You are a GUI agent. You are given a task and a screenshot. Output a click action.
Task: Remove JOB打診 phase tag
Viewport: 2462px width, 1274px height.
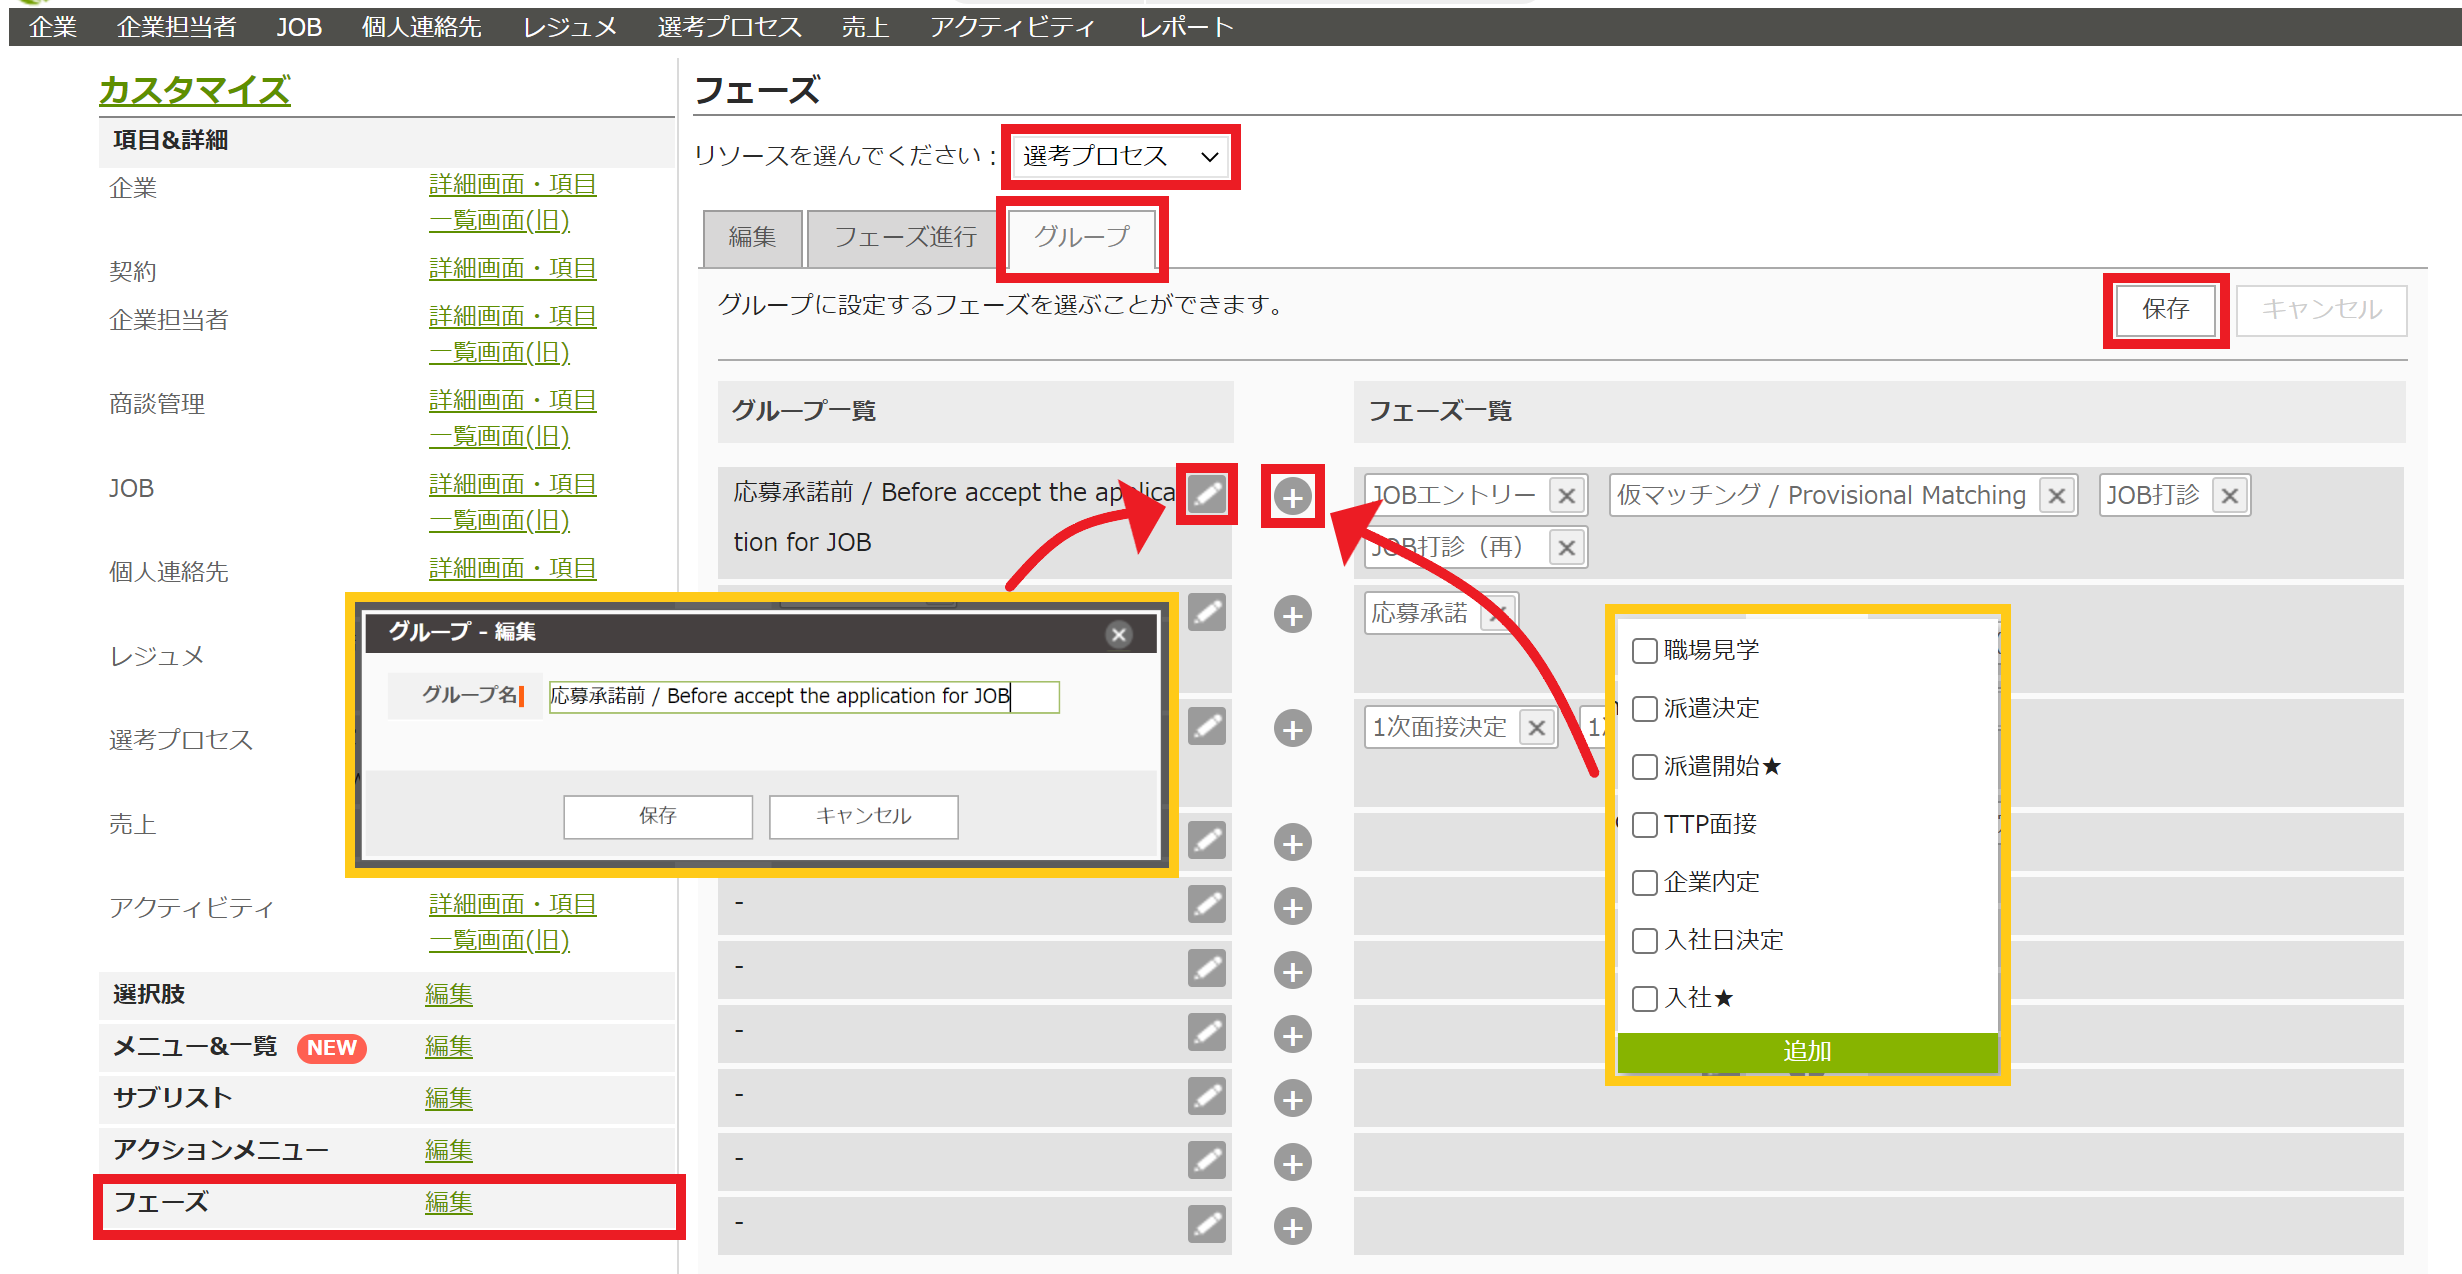point(2229,495)
